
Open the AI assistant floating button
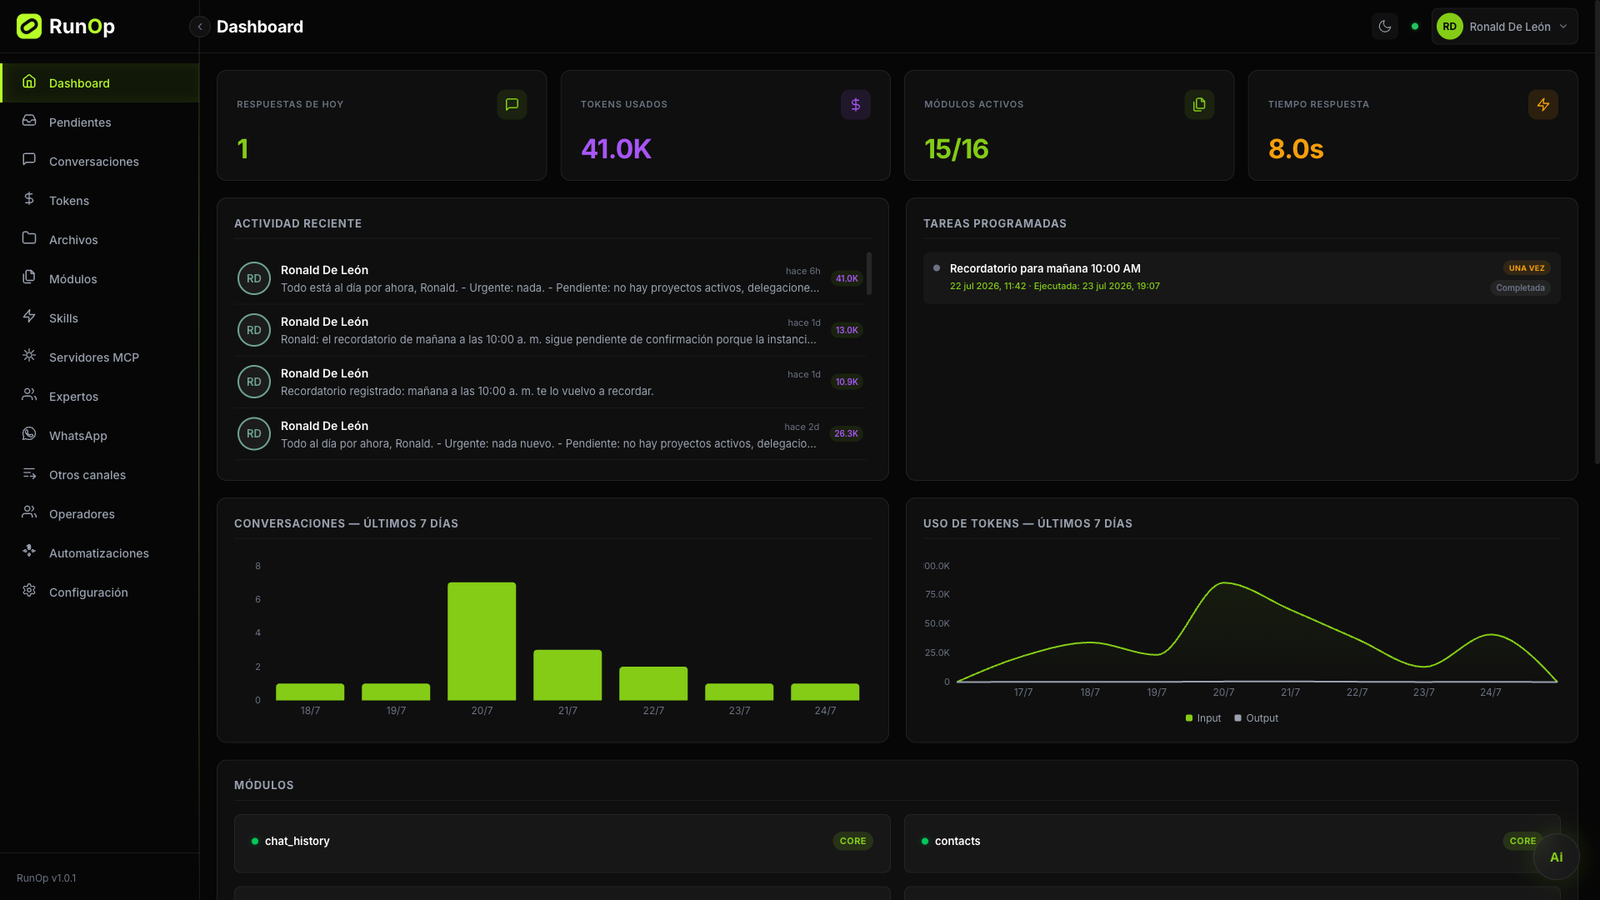[1556, 857]
